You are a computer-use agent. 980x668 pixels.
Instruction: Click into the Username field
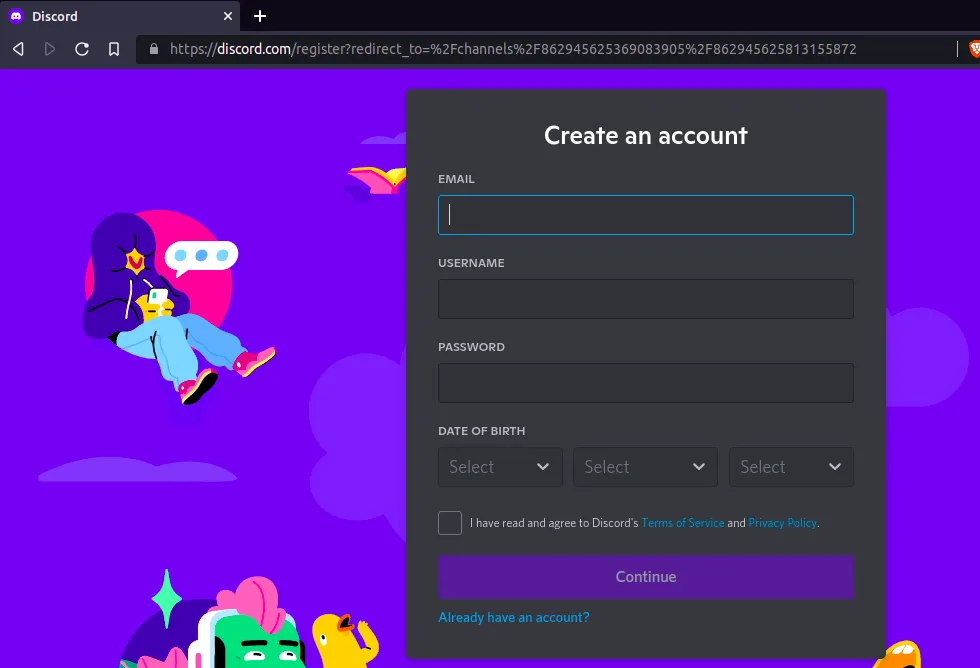pyautogui.click(x=646, y=299)
